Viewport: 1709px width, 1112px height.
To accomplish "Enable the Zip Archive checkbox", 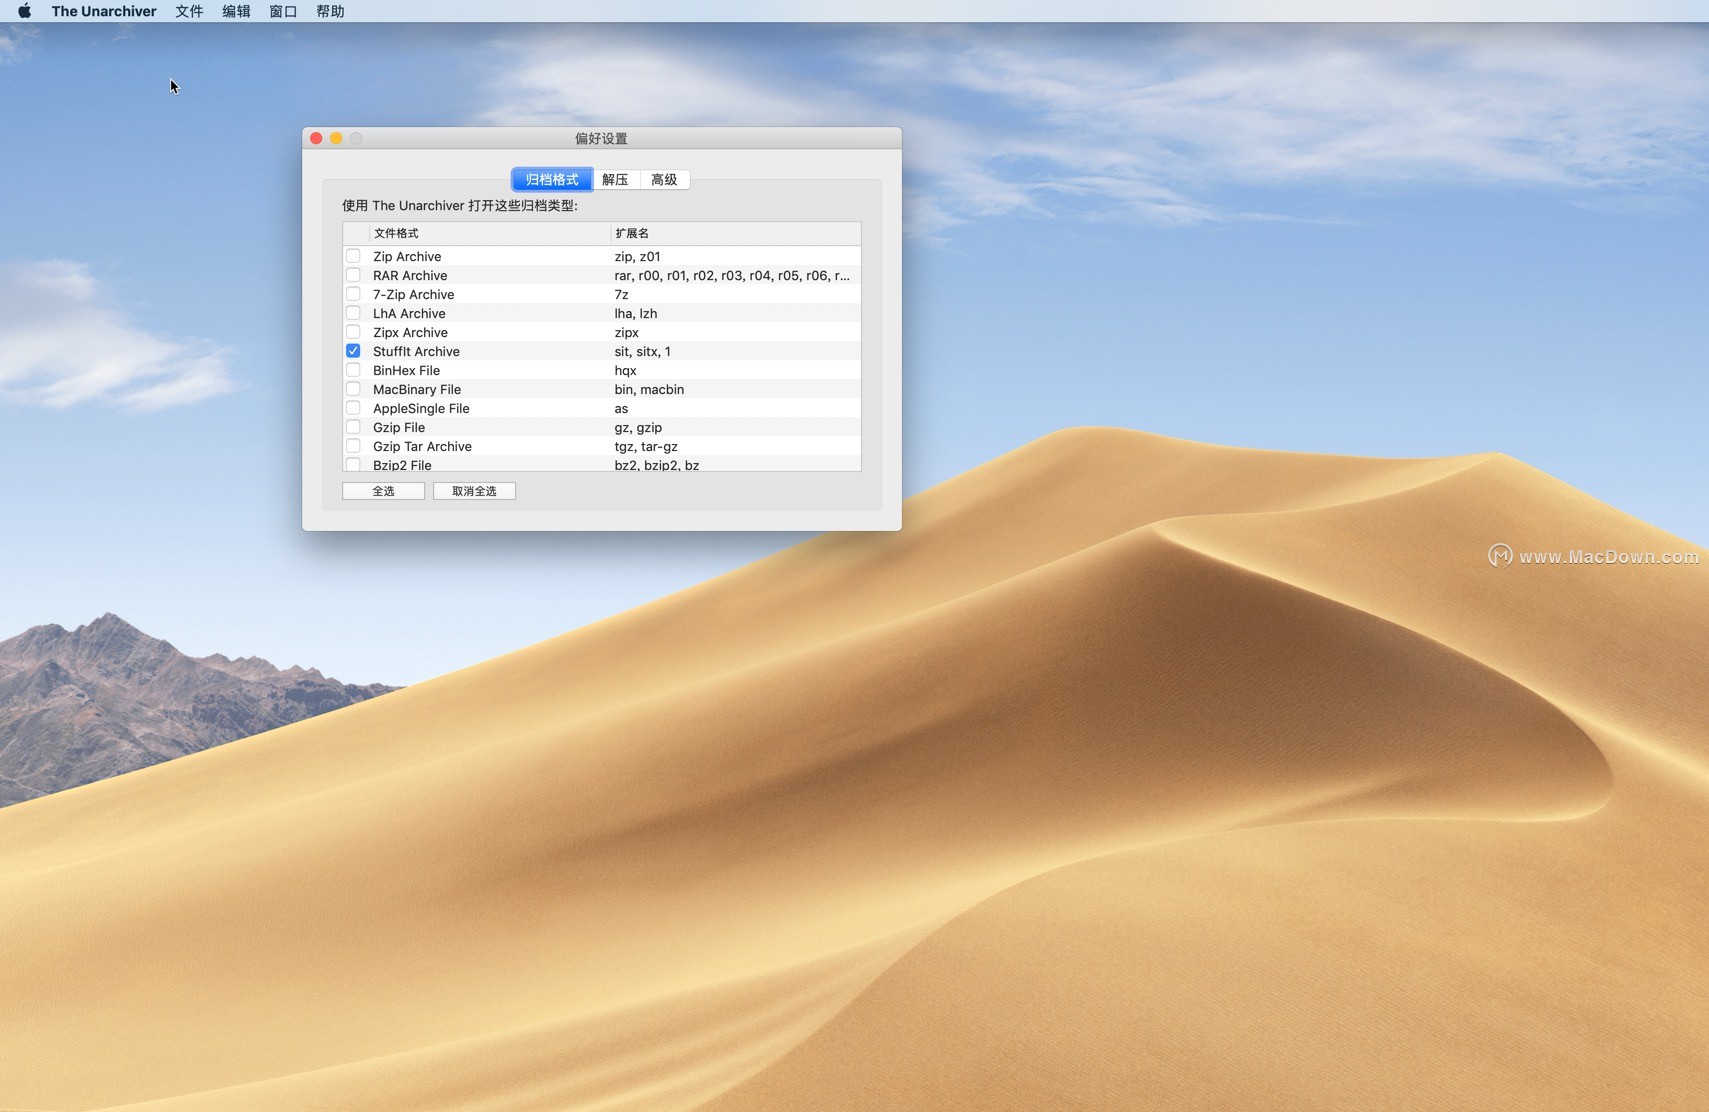I will pos(353,256).
